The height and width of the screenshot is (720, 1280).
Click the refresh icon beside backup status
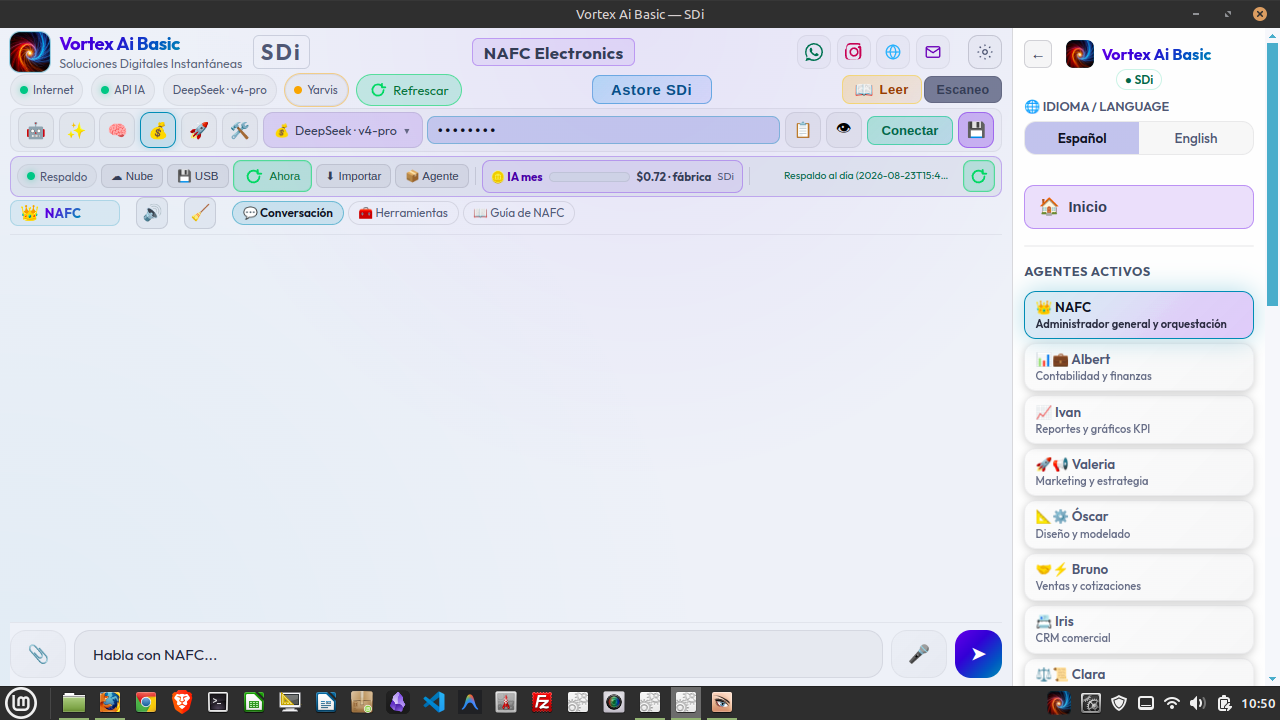click(979, 176)
